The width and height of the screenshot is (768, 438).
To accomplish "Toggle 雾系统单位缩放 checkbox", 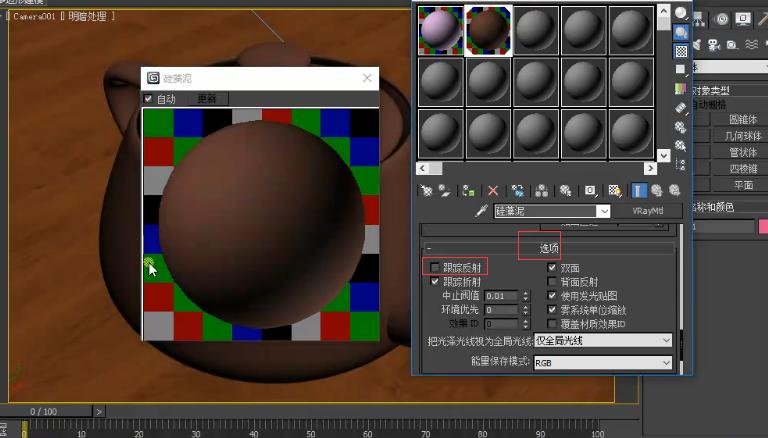I will pyautogui.click(x=552, y=310).
